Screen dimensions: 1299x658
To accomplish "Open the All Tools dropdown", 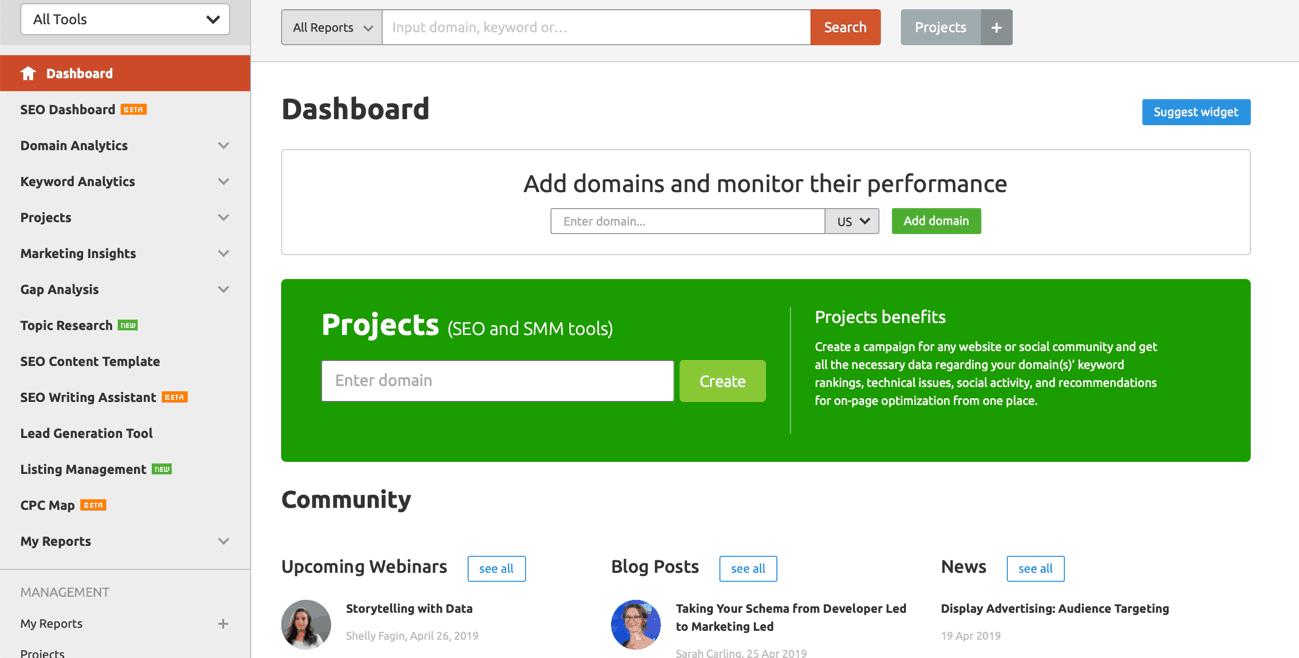I will coord(124,19).
